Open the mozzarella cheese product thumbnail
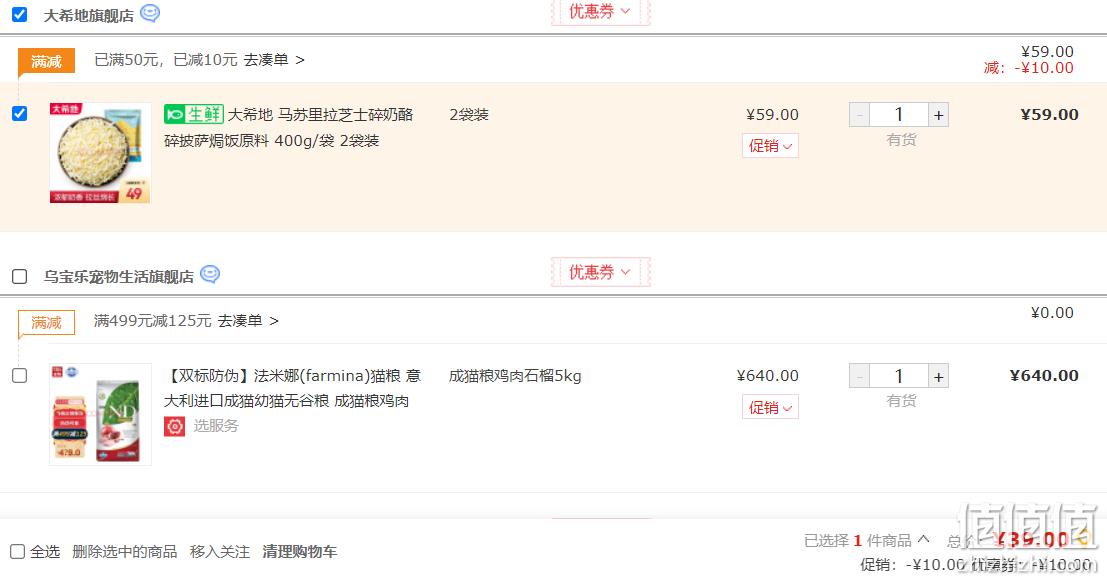 pos(100,153)
